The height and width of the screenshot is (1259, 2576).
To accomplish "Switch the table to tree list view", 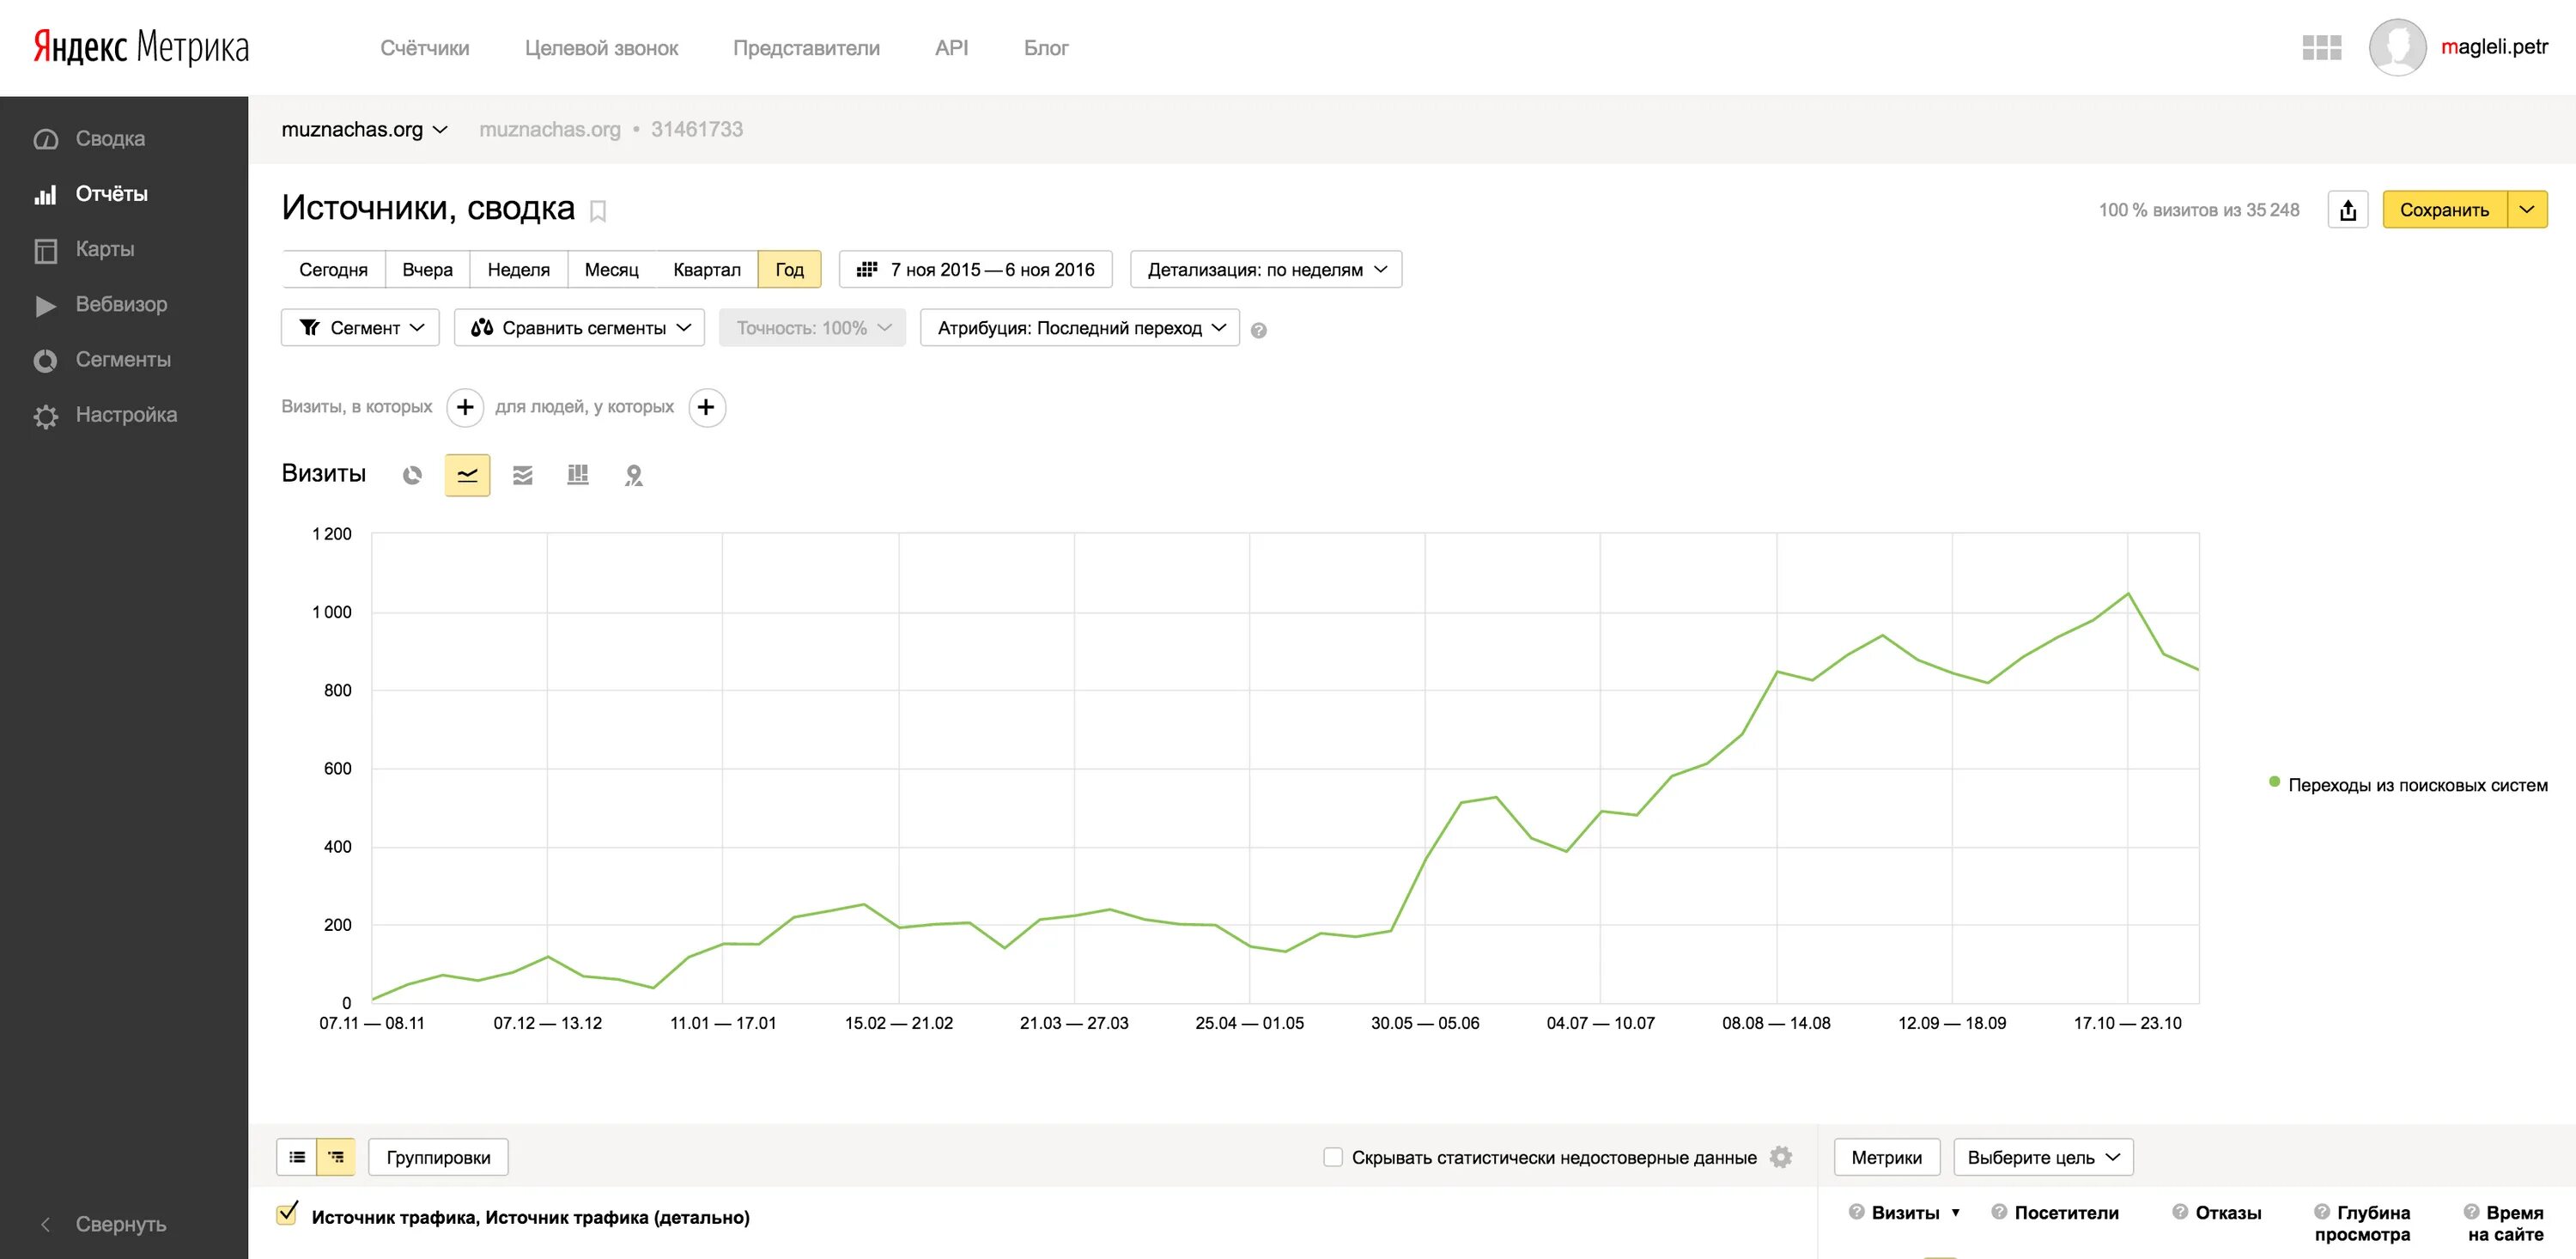I will [x=336, y=1157].
